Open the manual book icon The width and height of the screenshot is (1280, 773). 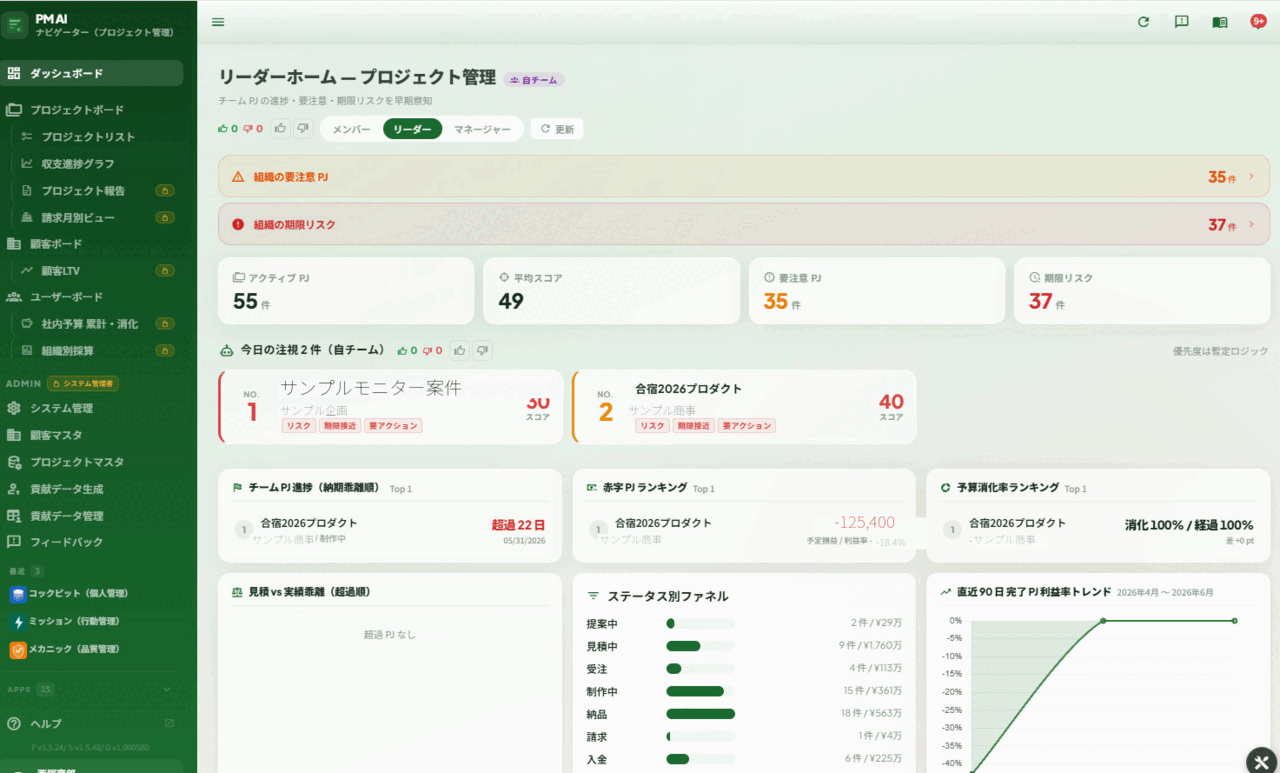coord(1219,22)
